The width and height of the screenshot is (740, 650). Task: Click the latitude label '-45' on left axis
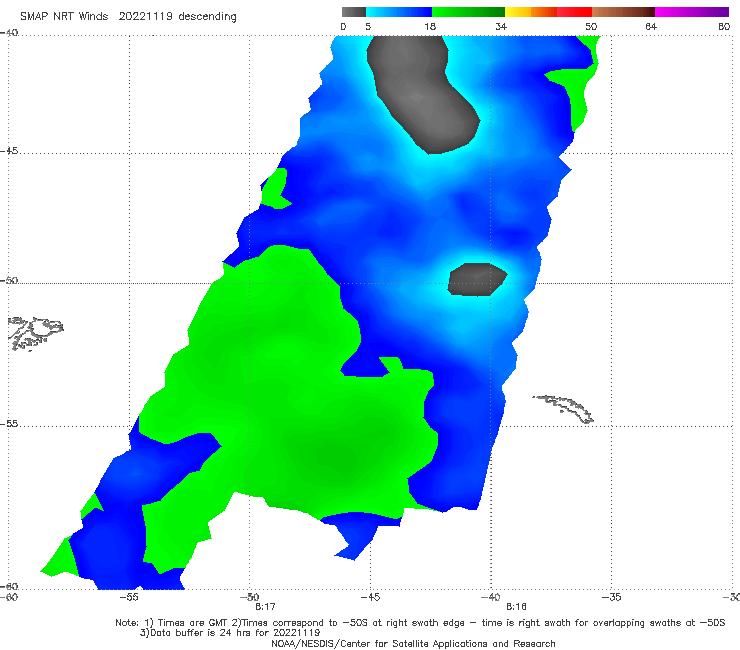(x=9, y=151)
